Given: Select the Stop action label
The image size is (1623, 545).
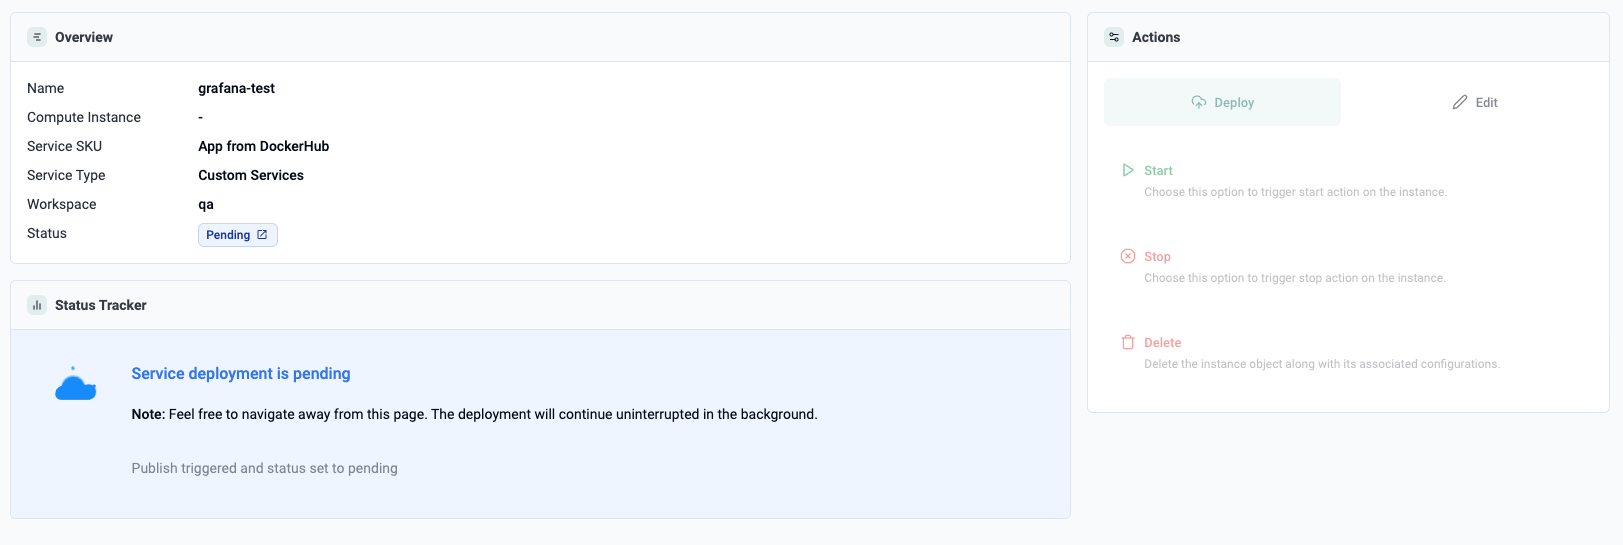Looking at the screenshot, I should pos(1157,257).
